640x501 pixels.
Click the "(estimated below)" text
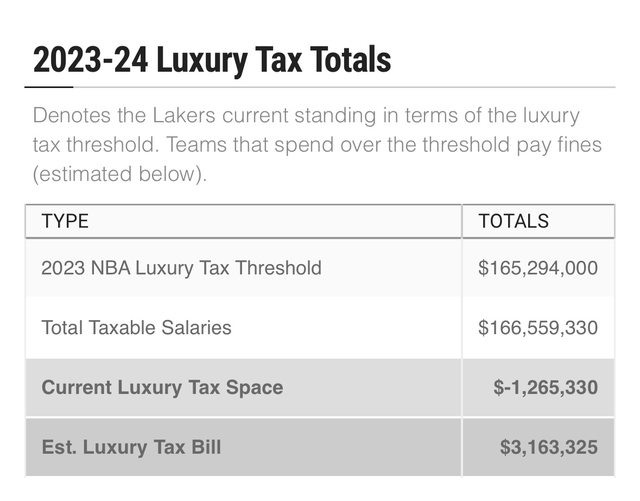pos(116,174)
